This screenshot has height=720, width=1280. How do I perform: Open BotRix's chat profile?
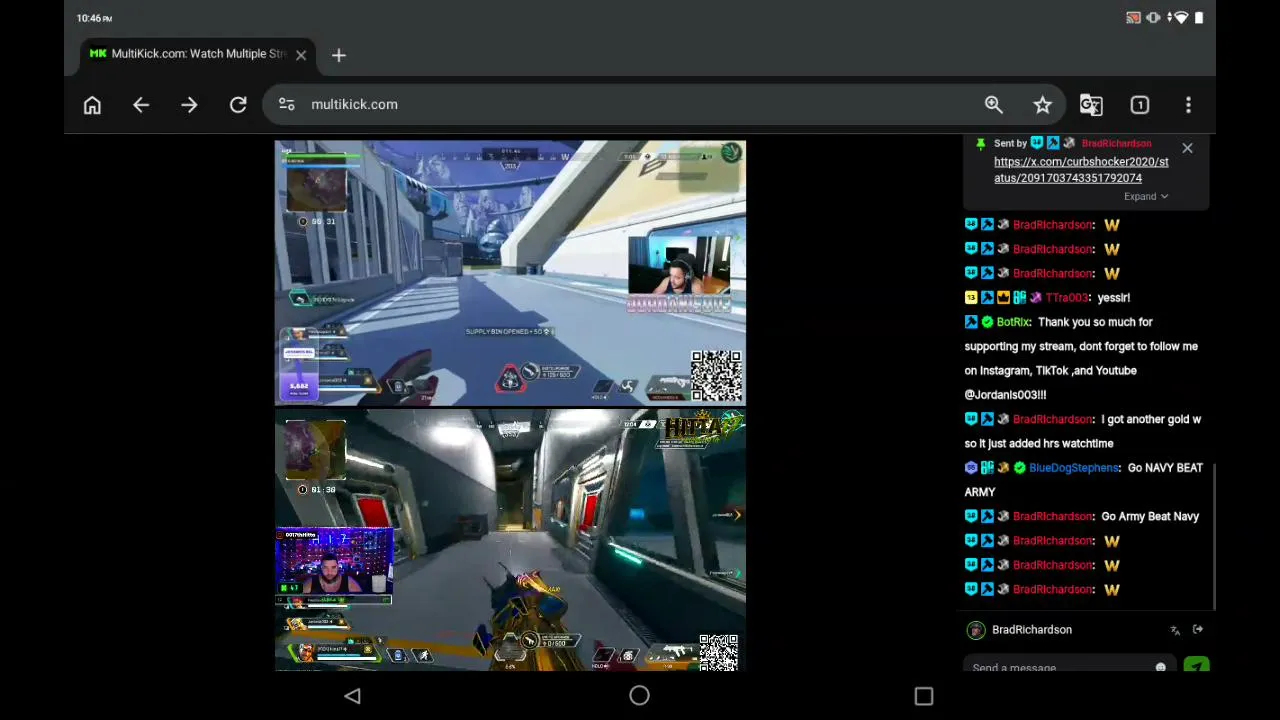pyautogui.click(x=1013, y=322)
